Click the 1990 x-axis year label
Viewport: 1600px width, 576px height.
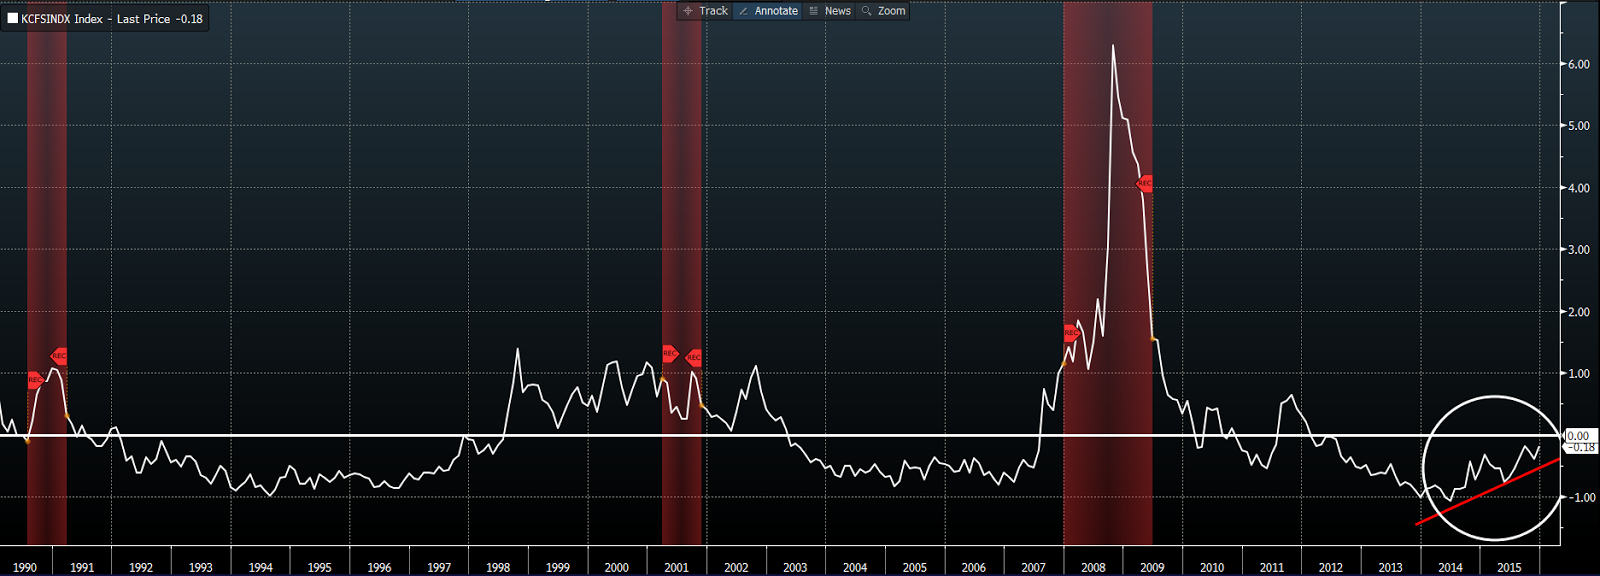tap(24, 567)
